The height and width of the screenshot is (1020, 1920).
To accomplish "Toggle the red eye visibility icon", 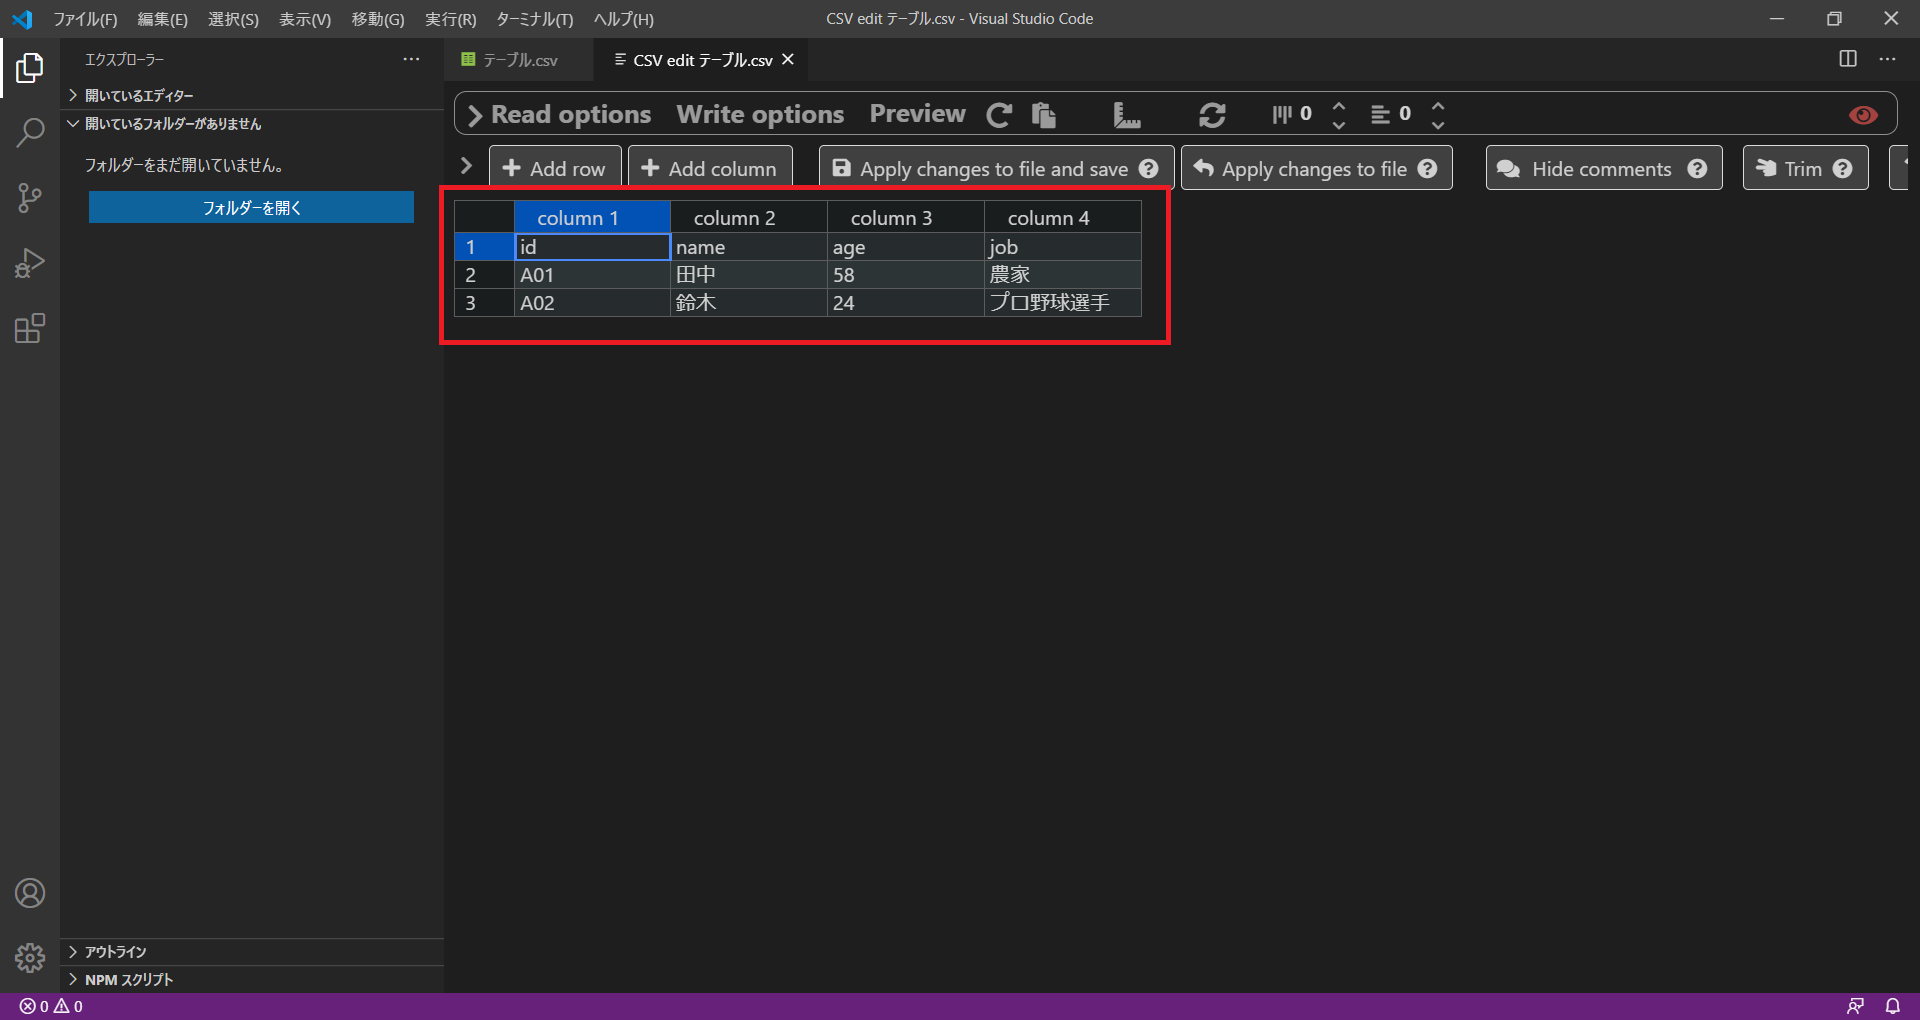I will [1863, 115].
